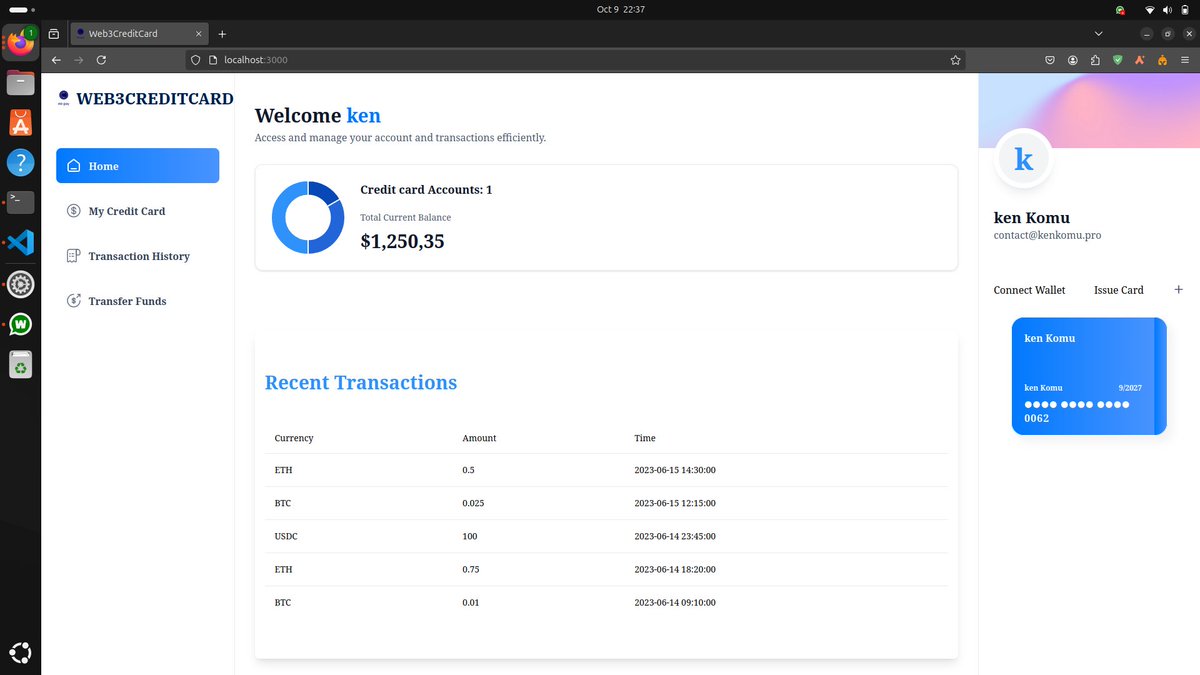
Task: Click the volume icon in system tray
Action: click(x=1167, y=9)
